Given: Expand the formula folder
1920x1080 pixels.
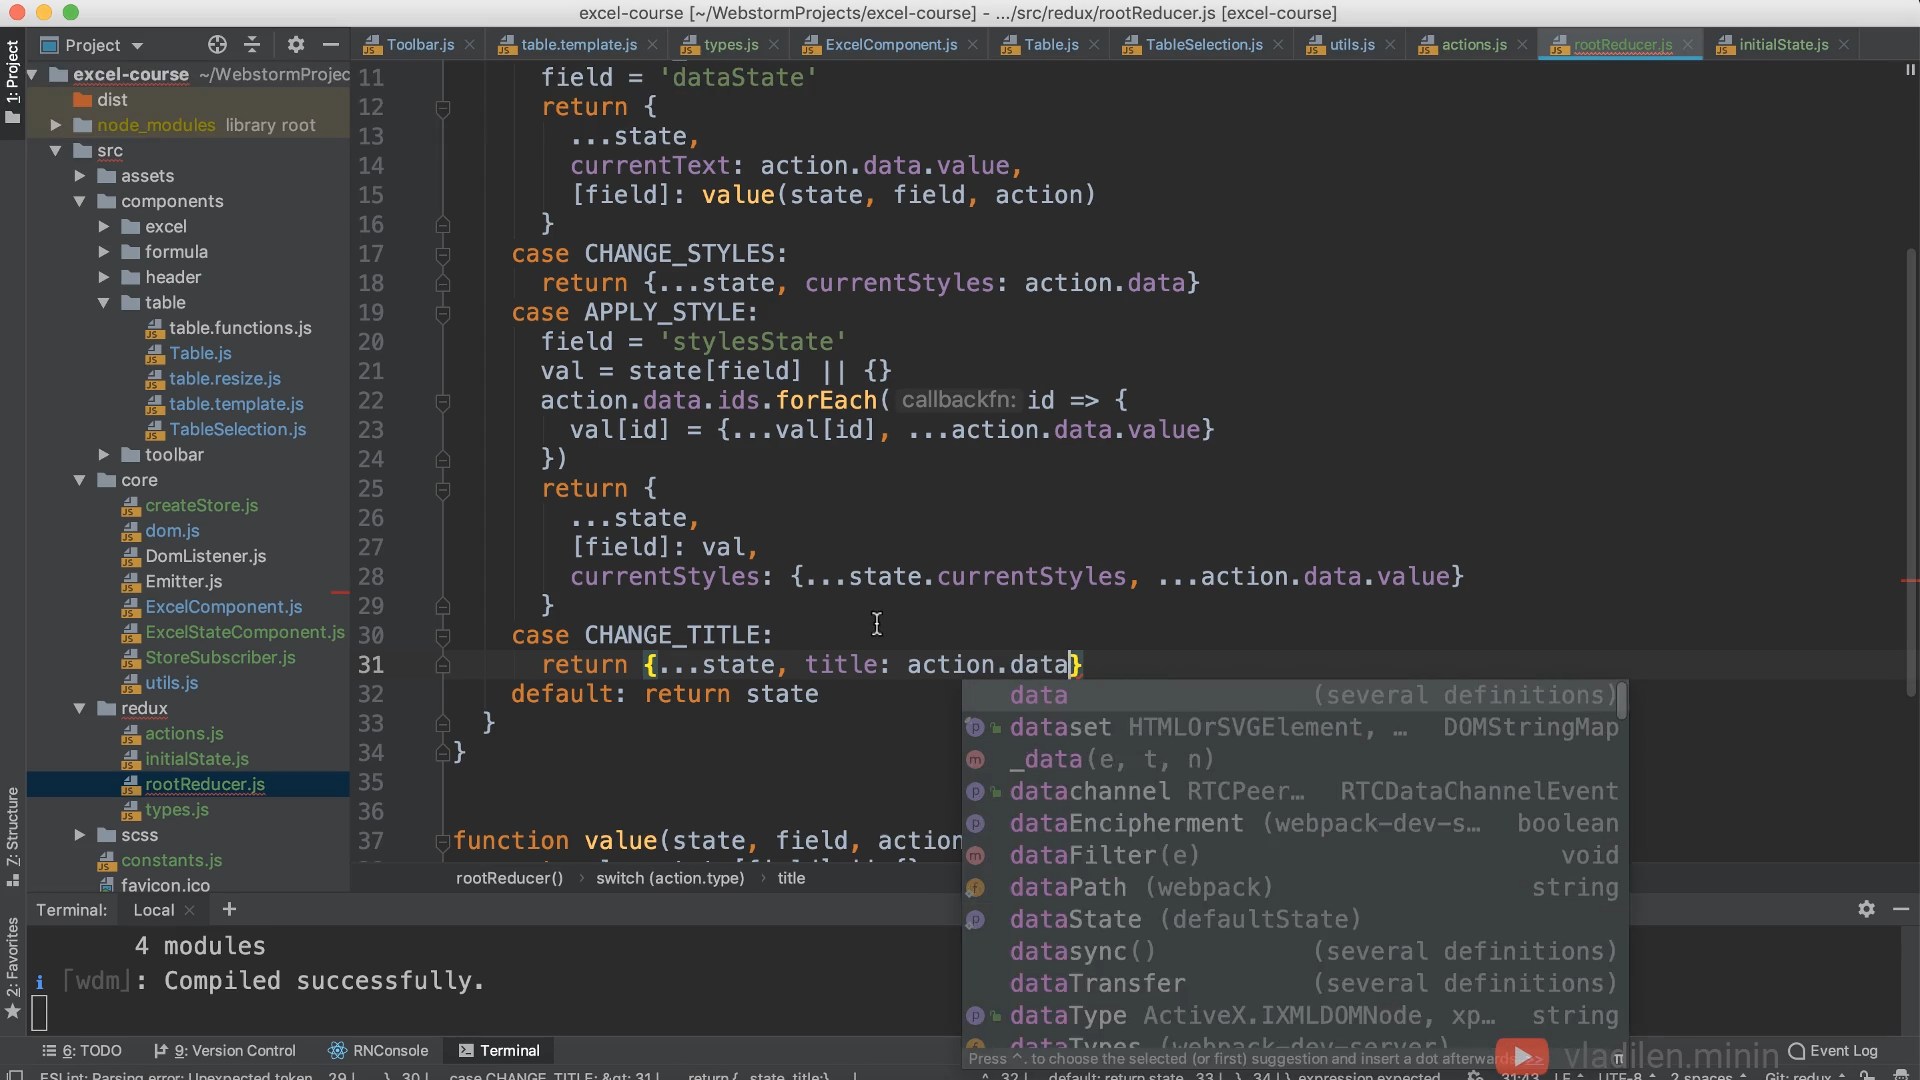Looking at the screenshot, I should [104, 252].
